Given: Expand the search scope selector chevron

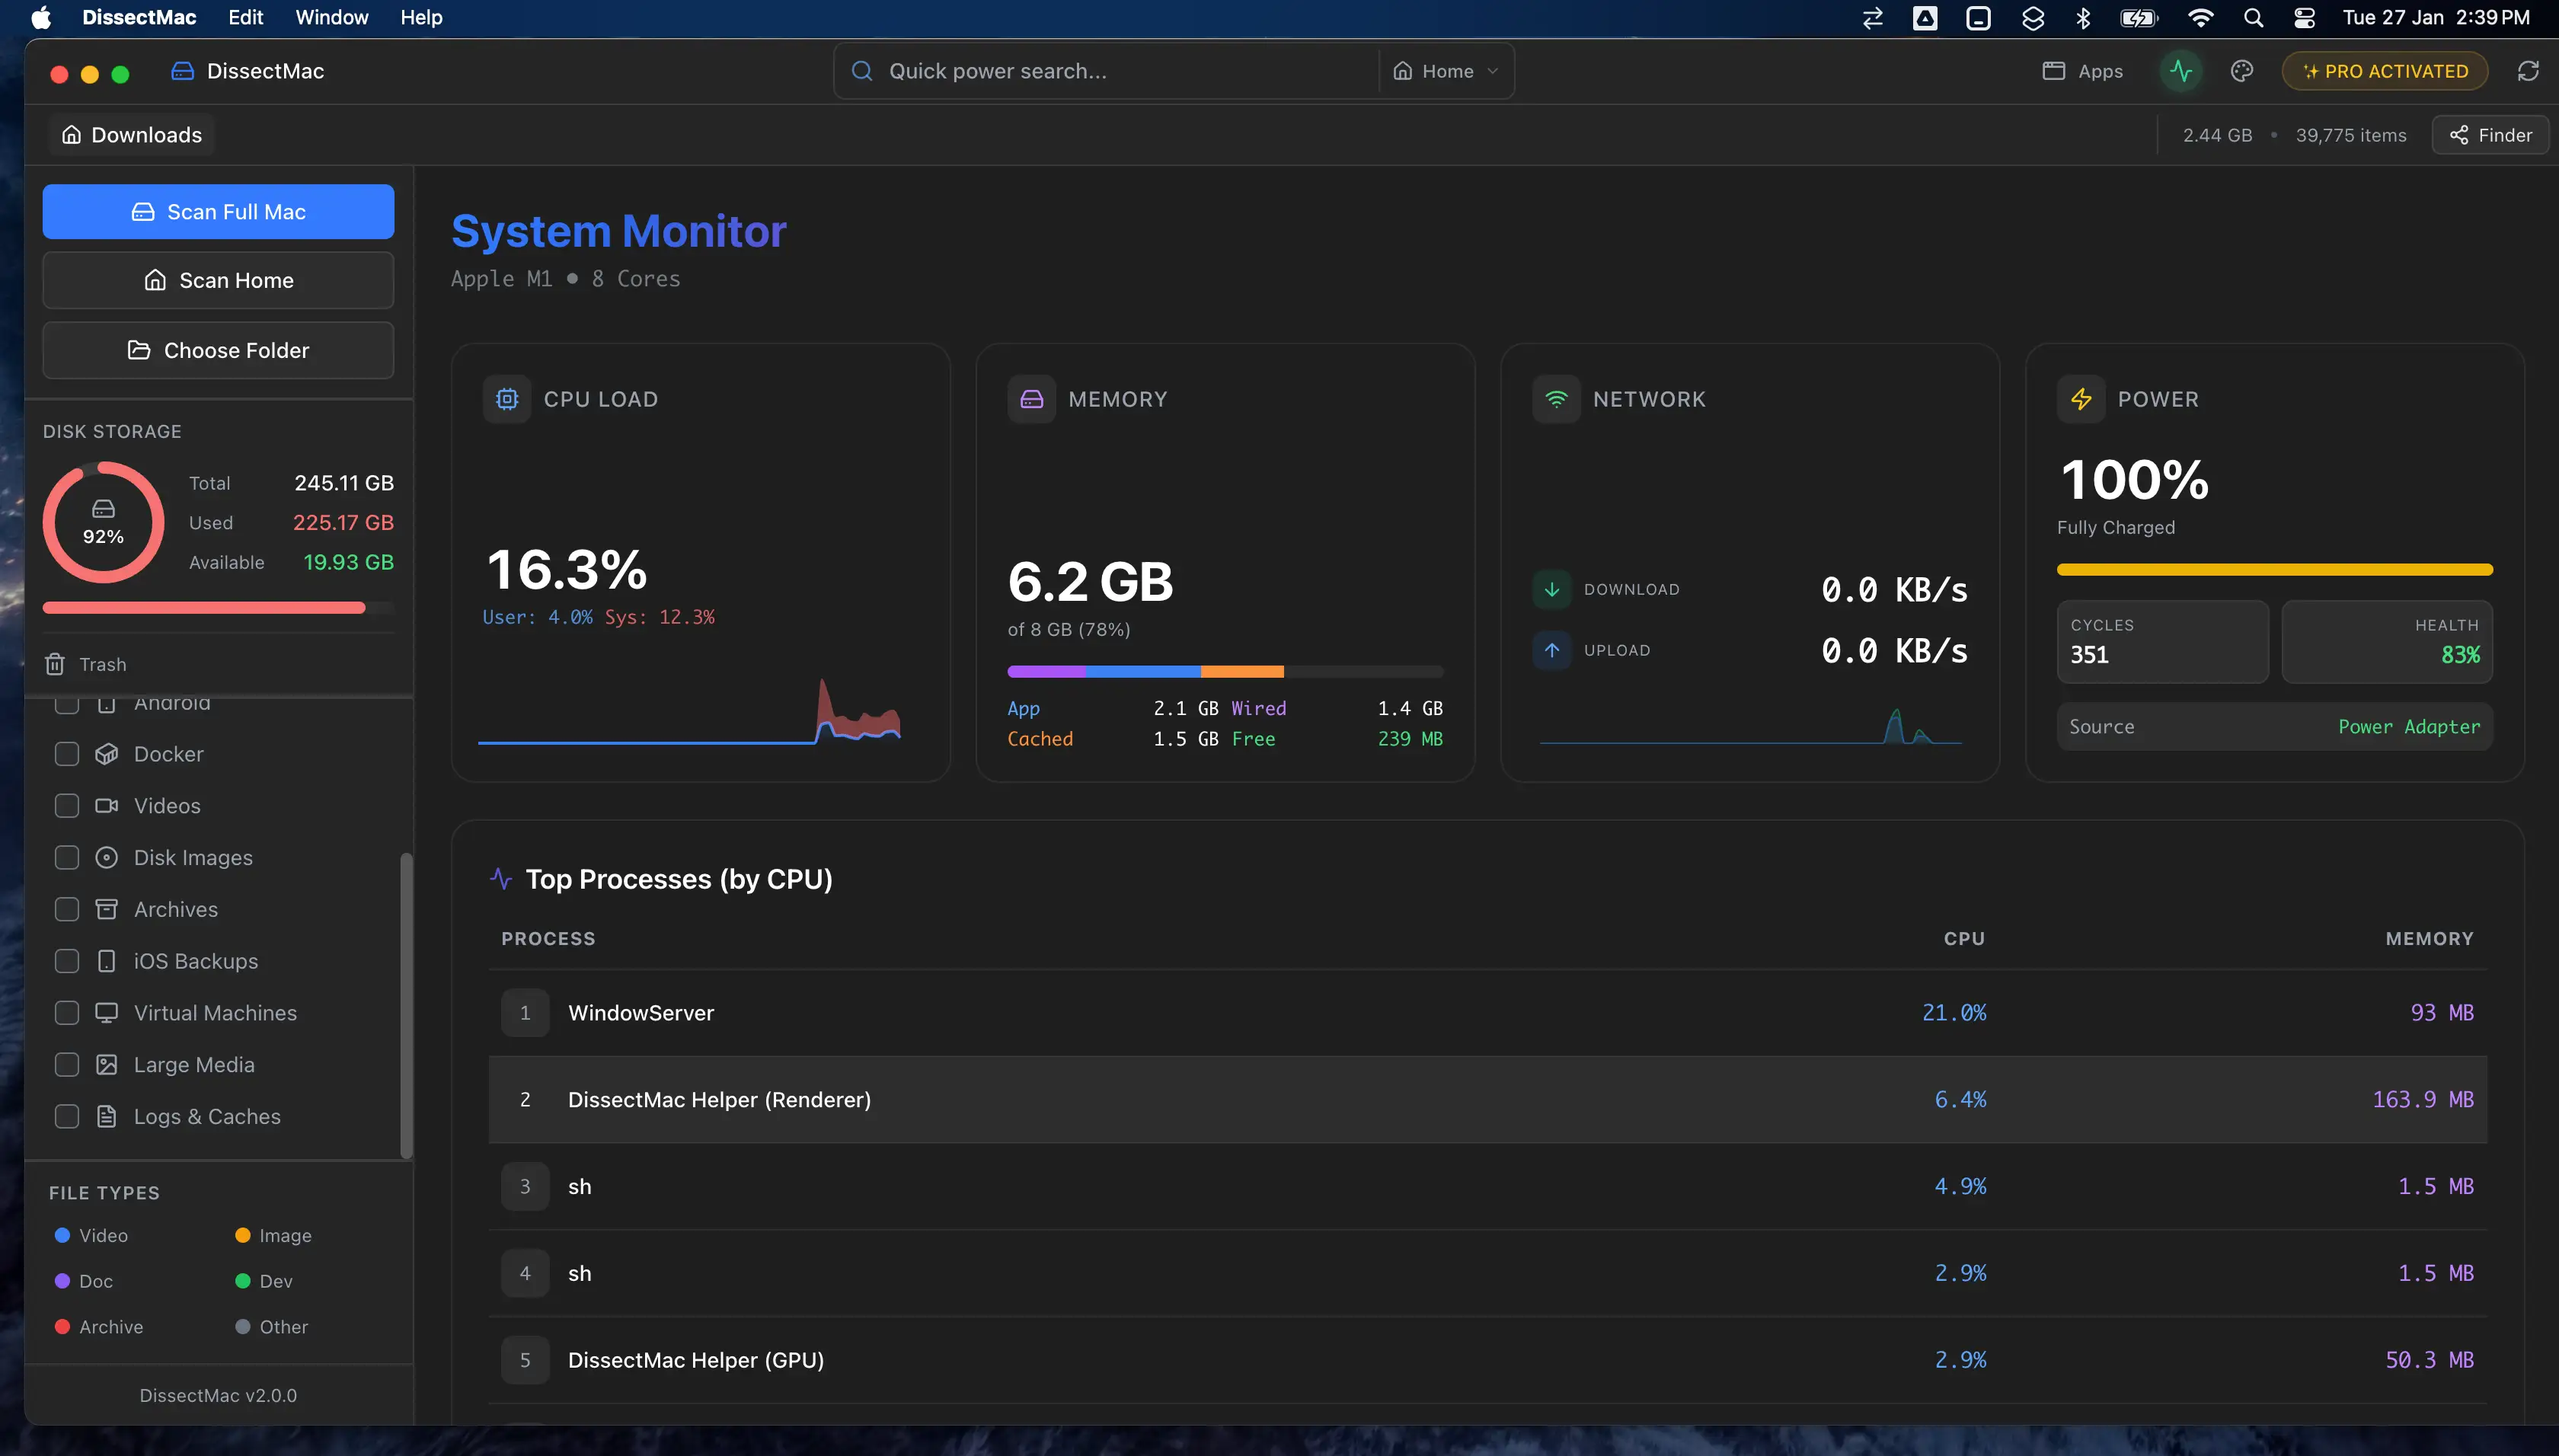Looking at the screenshot, I should coord(1492,71).
